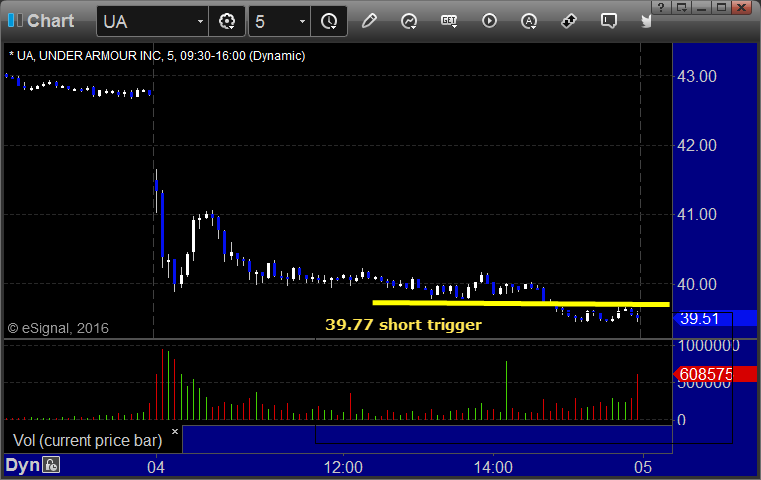Screen dimensions: 761x480
Task: Click the 14:00 time axis label
Action: click(493, 467)
